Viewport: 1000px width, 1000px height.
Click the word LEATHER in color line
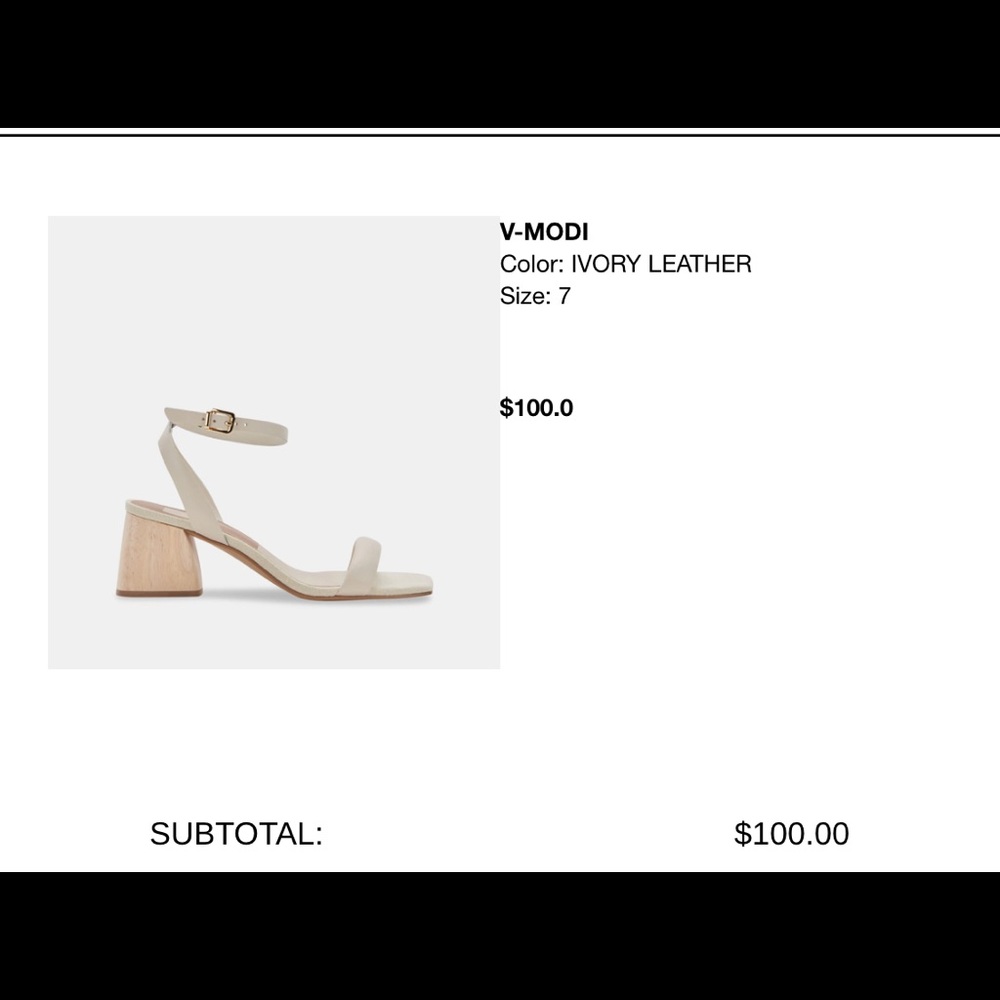tap(700, 264)
